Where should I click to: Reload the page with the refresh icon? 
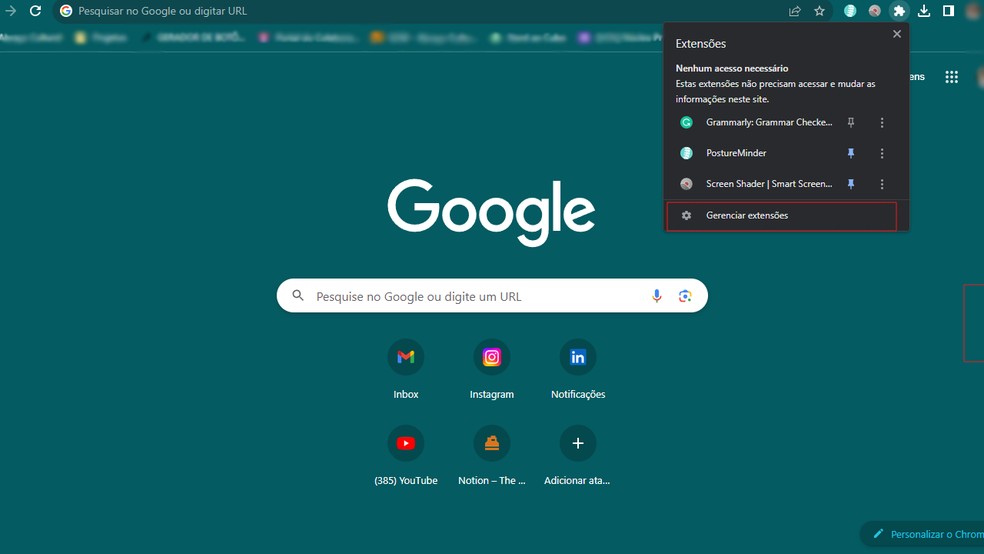pyautogui.click(x=35, y=11)
